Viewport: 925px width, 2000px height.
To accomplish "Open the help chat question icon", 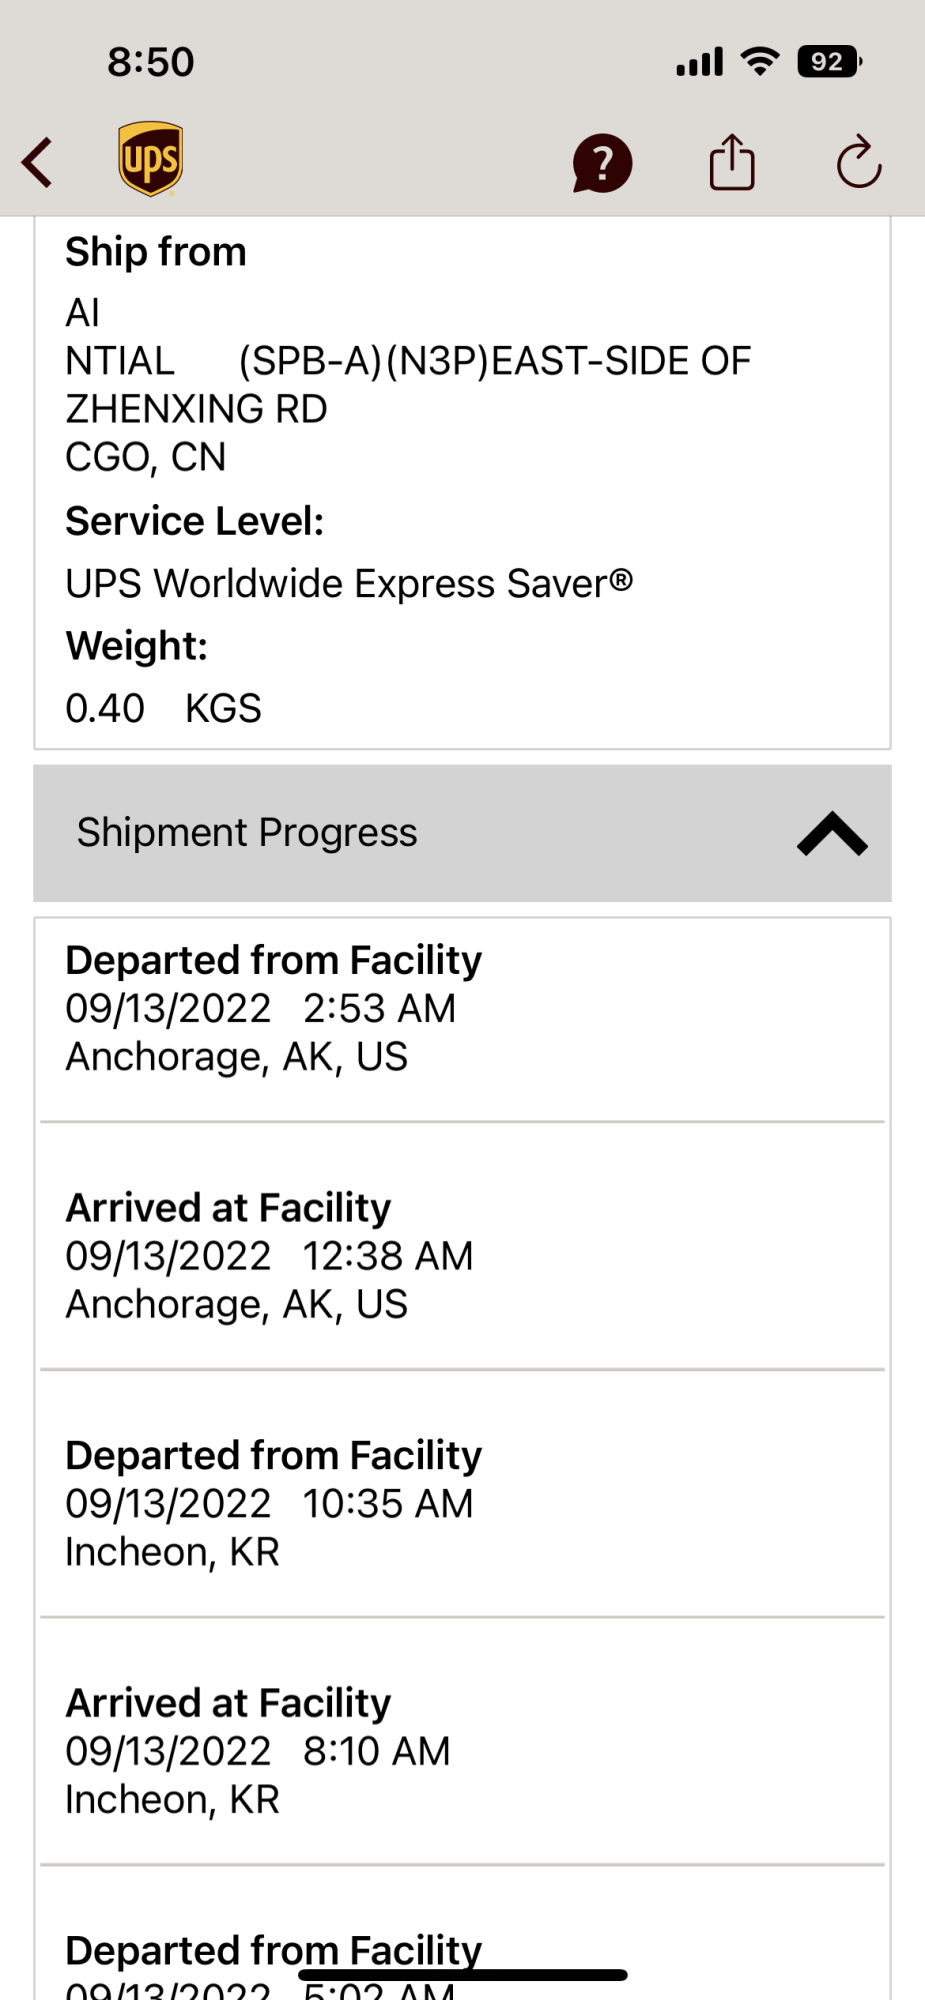I will (602, 163).
